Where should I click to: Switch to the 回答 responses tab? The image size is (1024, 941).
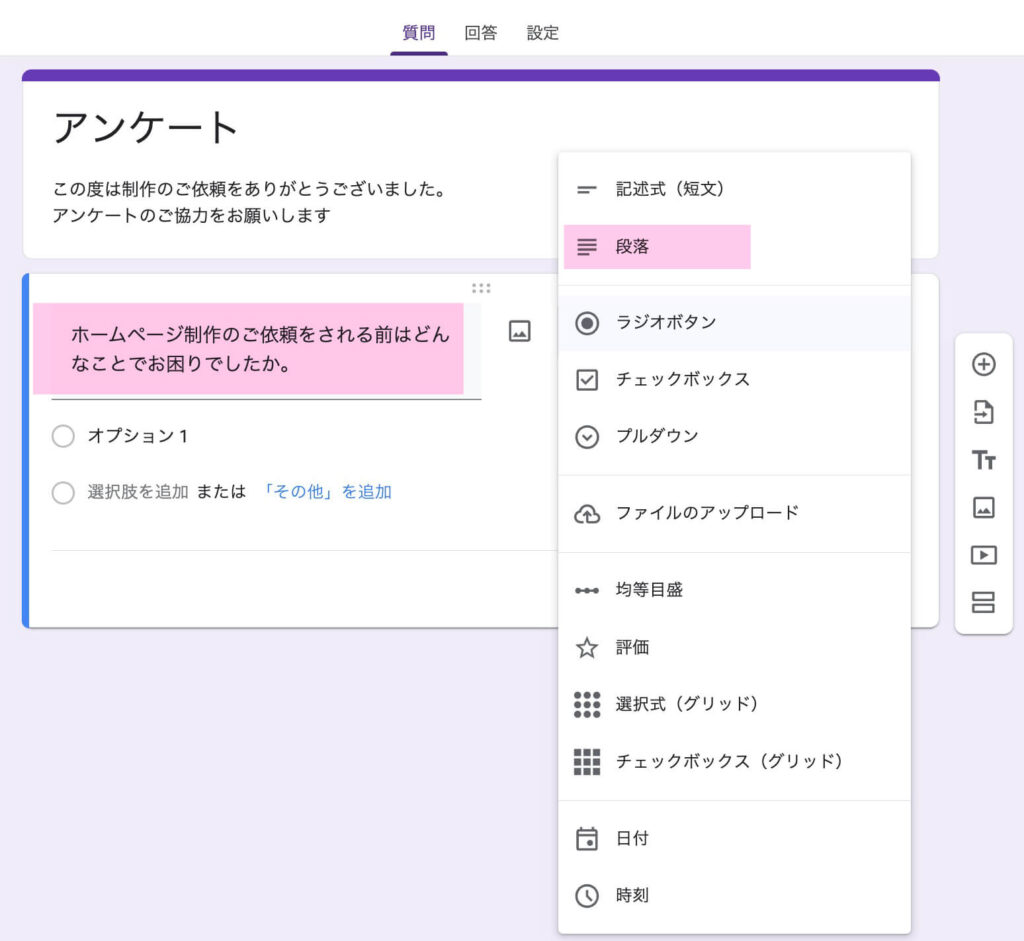click(480, 33)
